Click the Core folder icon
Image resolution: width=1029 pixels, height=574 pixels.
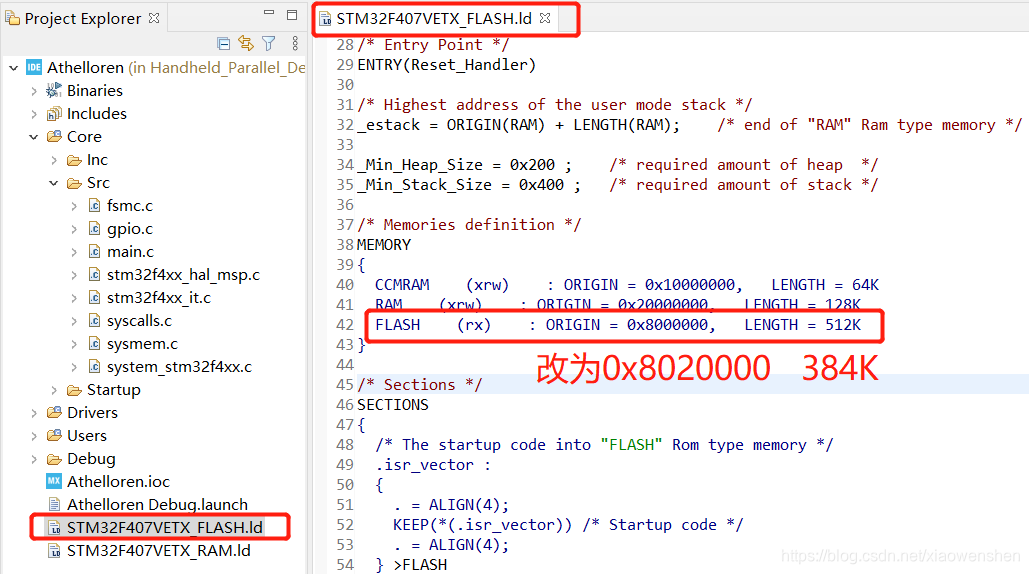[54, 136]
